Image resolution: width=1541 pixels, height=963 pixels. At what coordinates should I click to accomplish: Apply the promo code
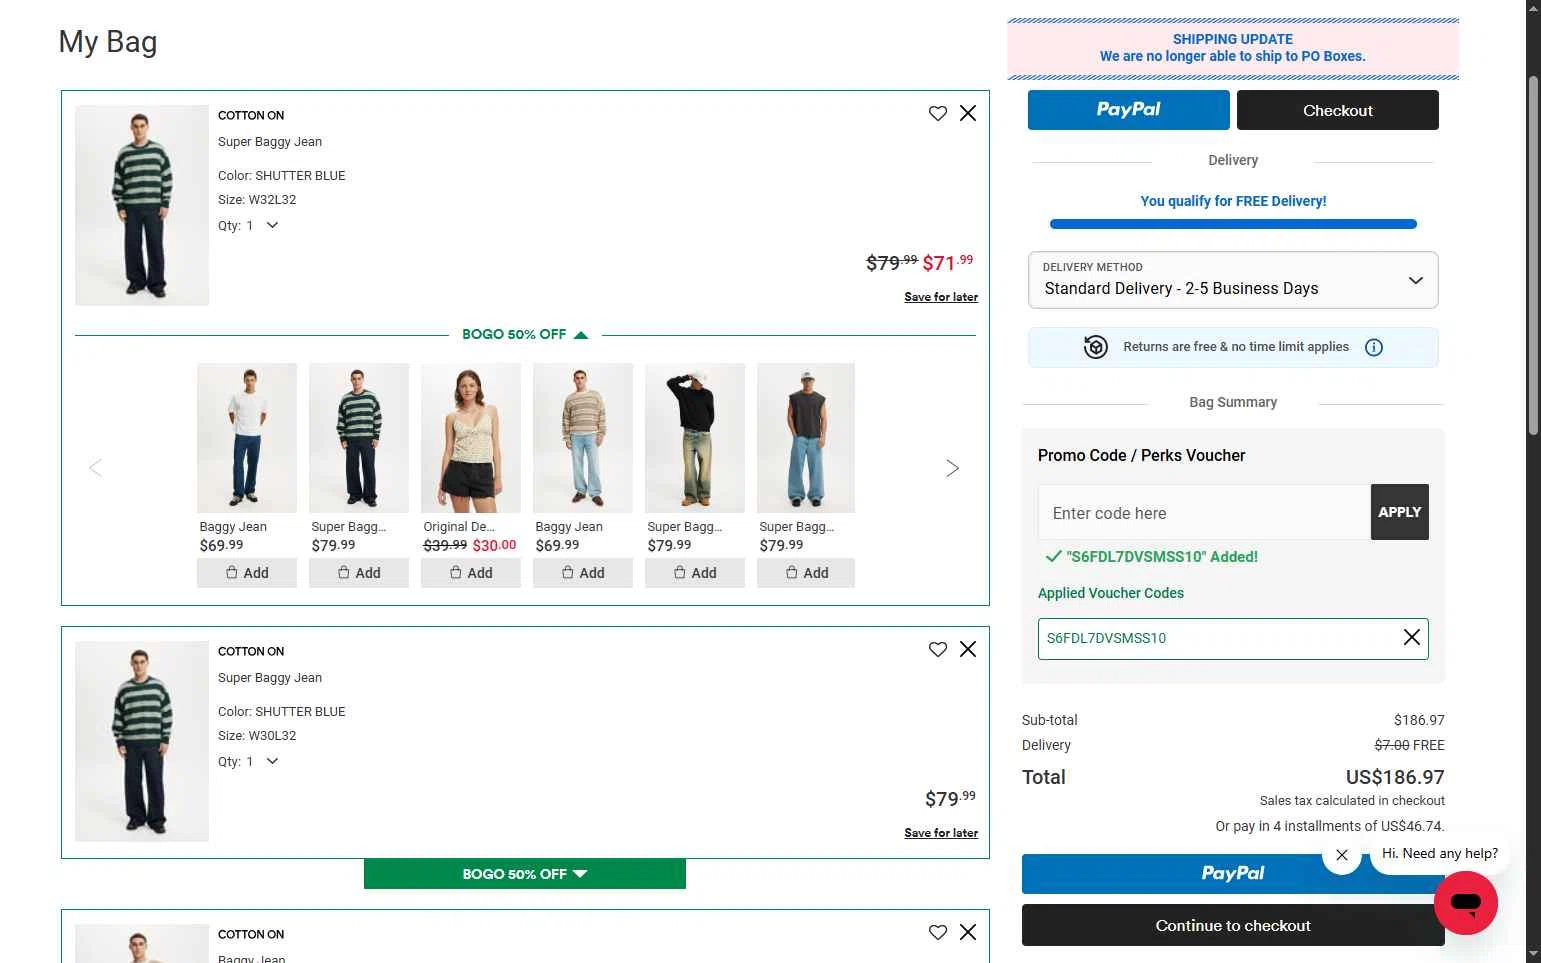pos(1400,512)
